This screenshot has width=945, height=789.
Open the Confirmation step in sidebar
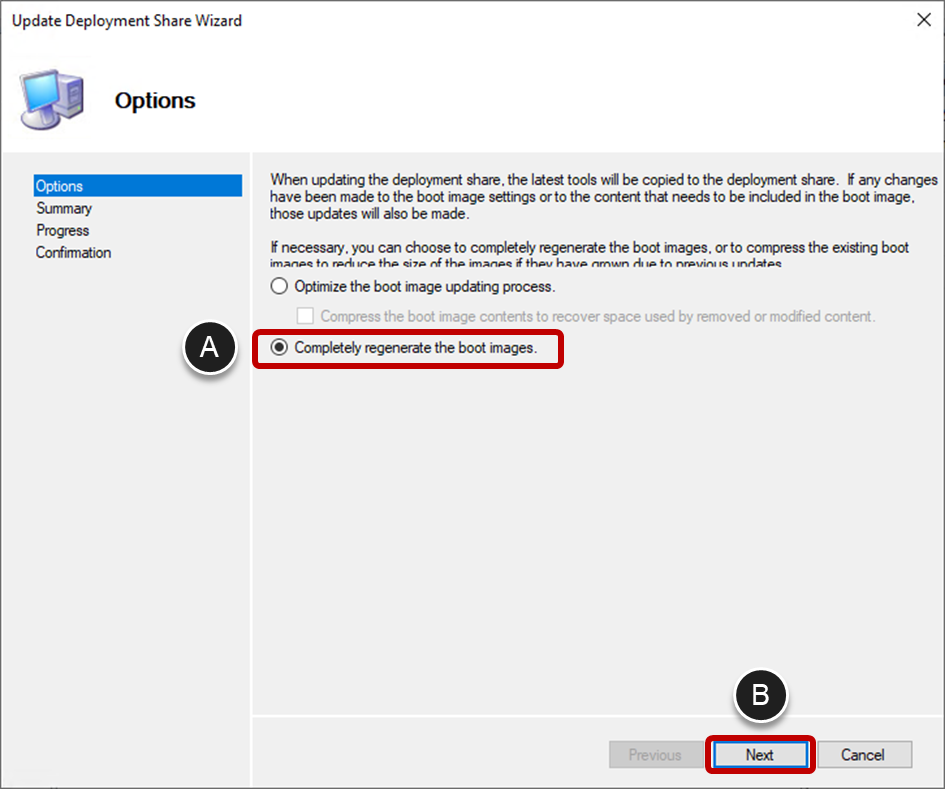click(x=73, y=252)
